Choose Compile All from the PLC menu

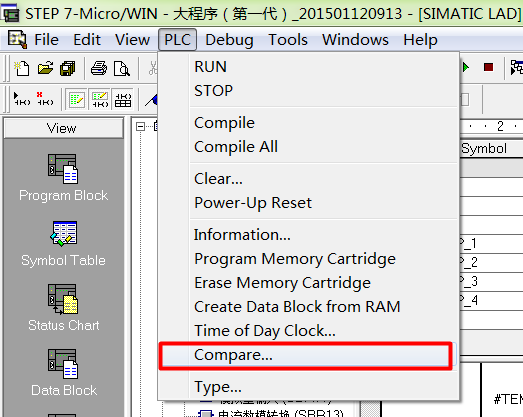[236, 147]
